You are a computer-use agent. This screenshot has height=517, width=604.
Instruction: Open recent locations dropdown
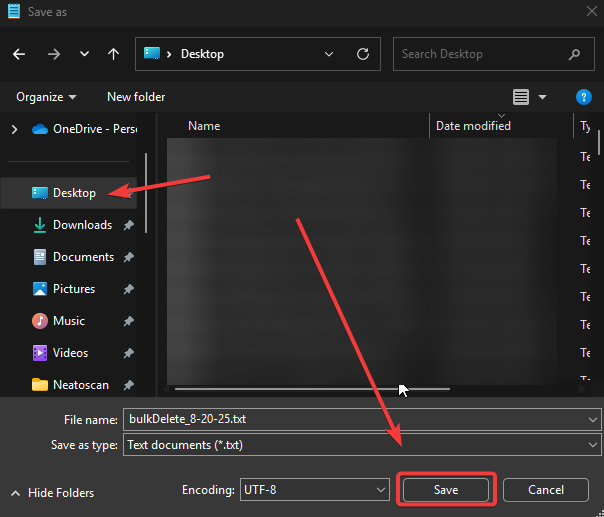(84, 54)
